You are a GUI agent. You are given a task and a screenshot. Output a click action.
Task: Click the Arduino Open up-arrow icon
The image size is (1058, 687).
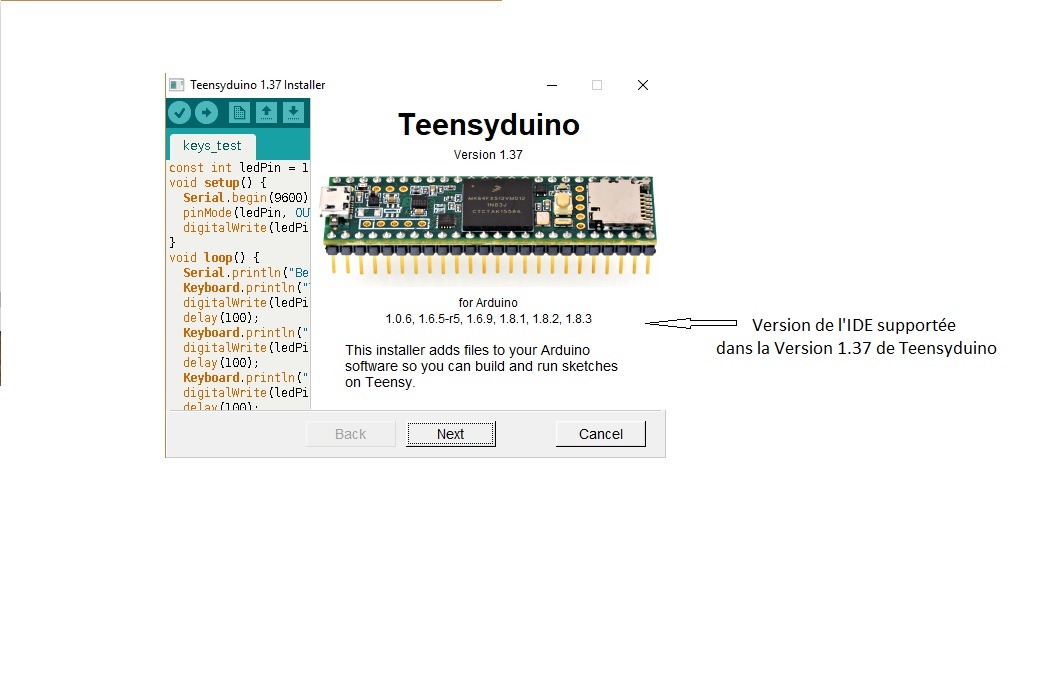[267, 113]
